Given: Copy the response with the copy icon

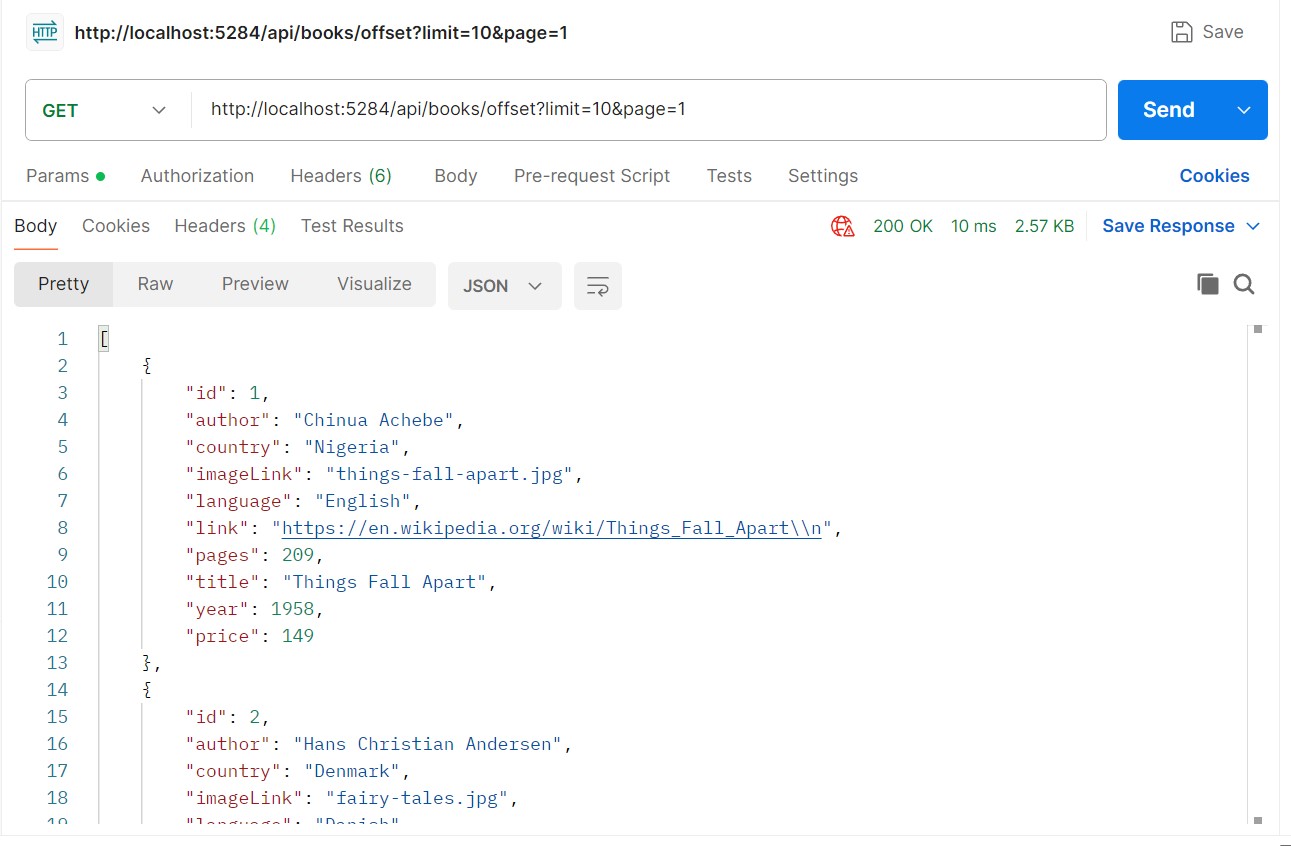Looking at the screenshot, I should (x=1208, y=284).
